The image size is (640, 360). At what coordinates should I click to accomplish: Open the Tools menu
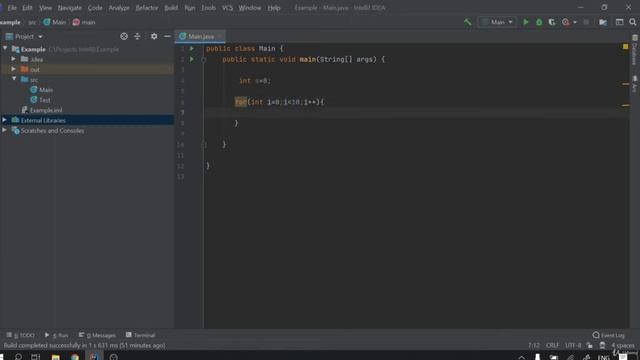coord(208,8)
